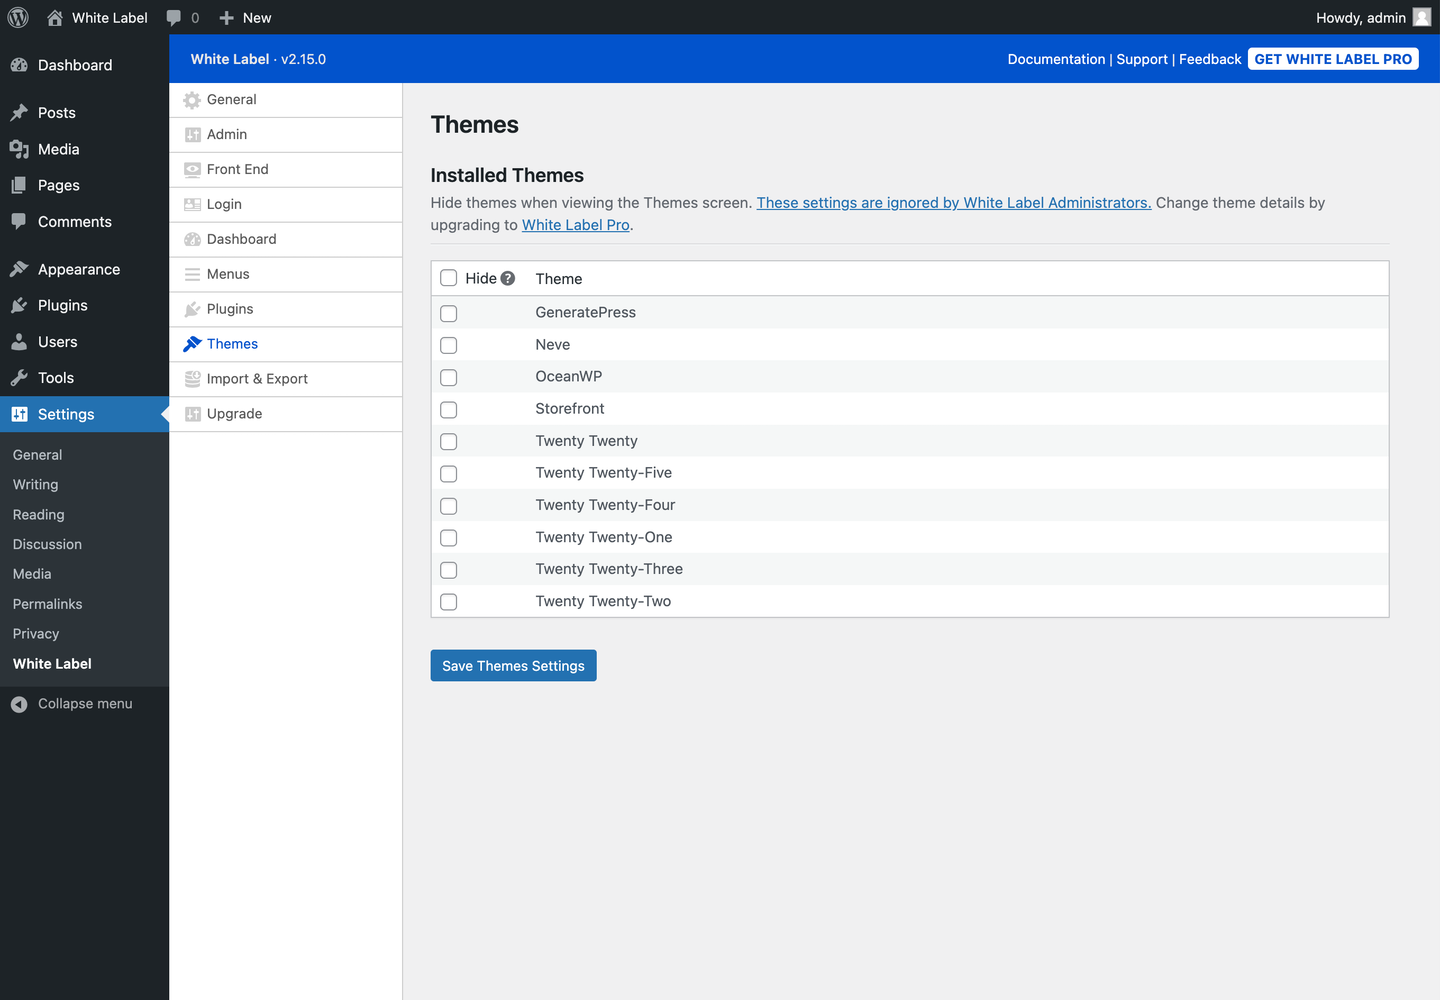
Task: Check the Twenty Twenty-Five checkbox
Action: [448, 473]
